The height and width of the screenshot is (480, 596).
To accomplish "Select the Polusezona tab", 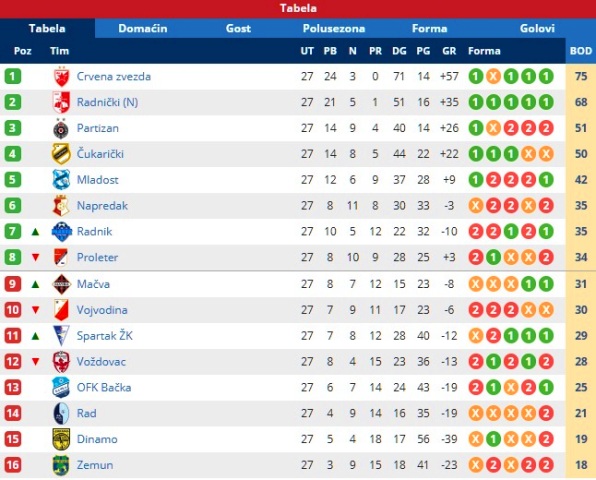I will pyautogui.click(x=334, y=29).
